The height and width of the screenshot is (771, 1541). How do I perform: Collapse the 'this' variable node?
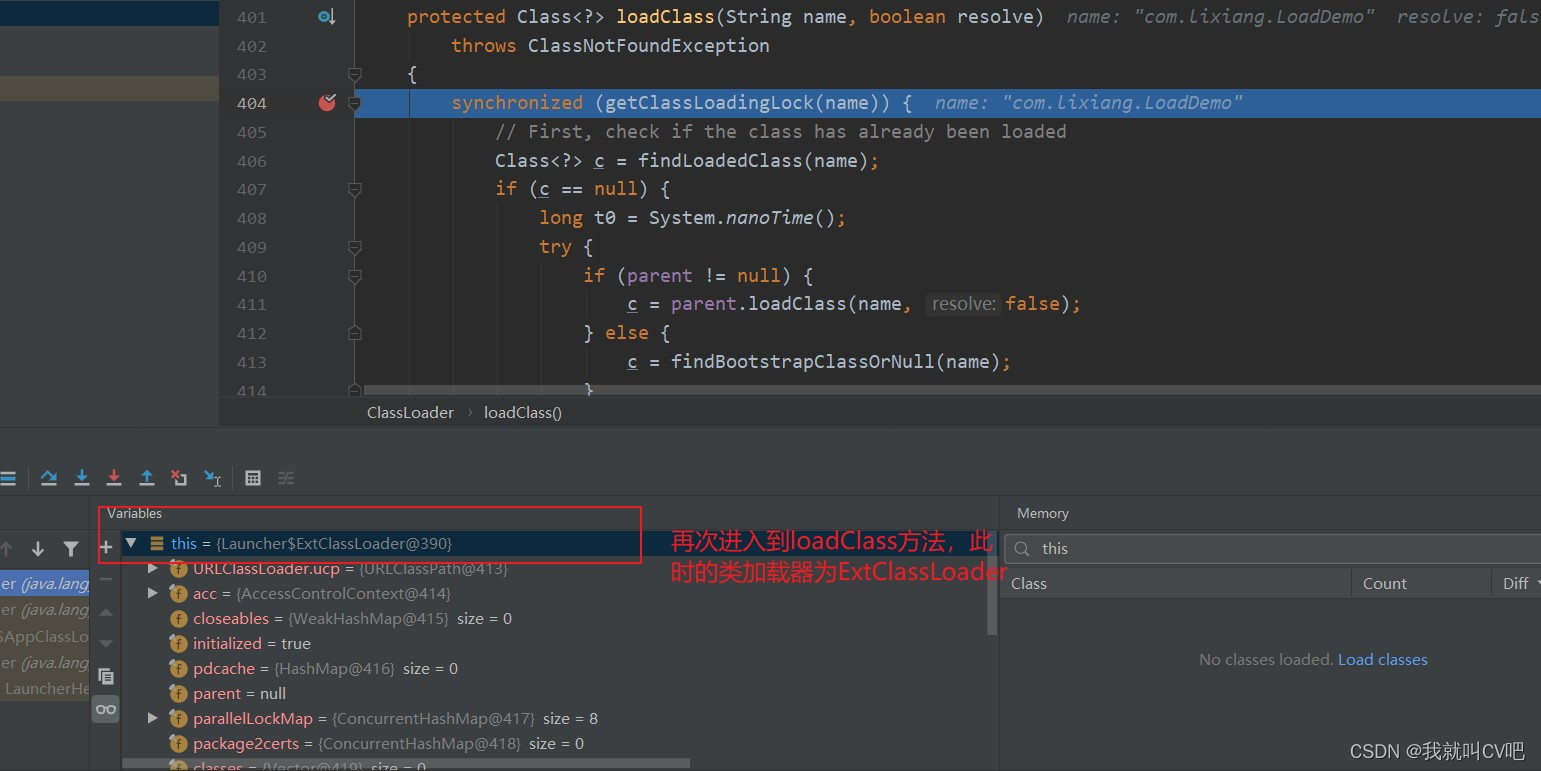pyautogui.click(x=130, y=543)
